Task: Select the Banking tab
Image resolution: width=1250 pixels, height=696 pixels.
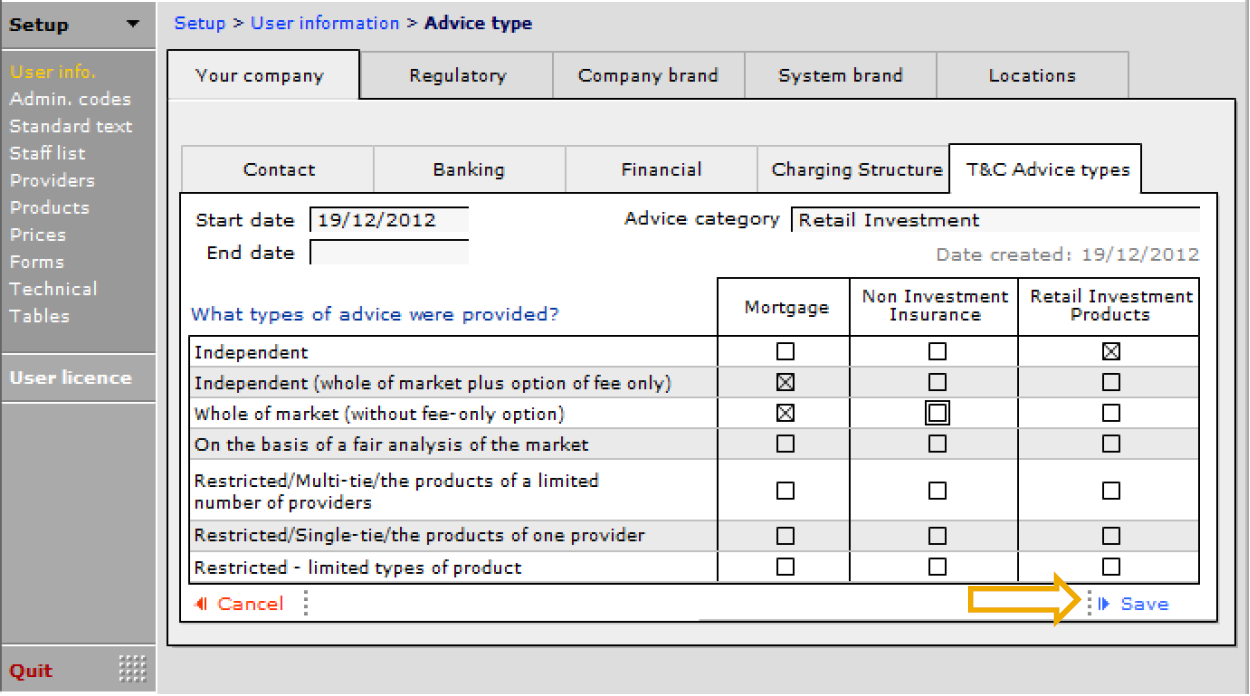Action: [469, 170]
